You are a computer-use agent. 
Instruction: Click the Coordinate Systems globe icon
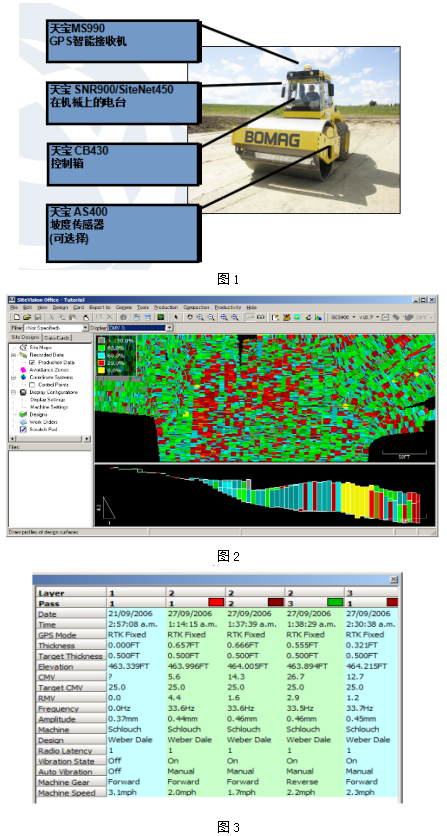pos(23,377)
